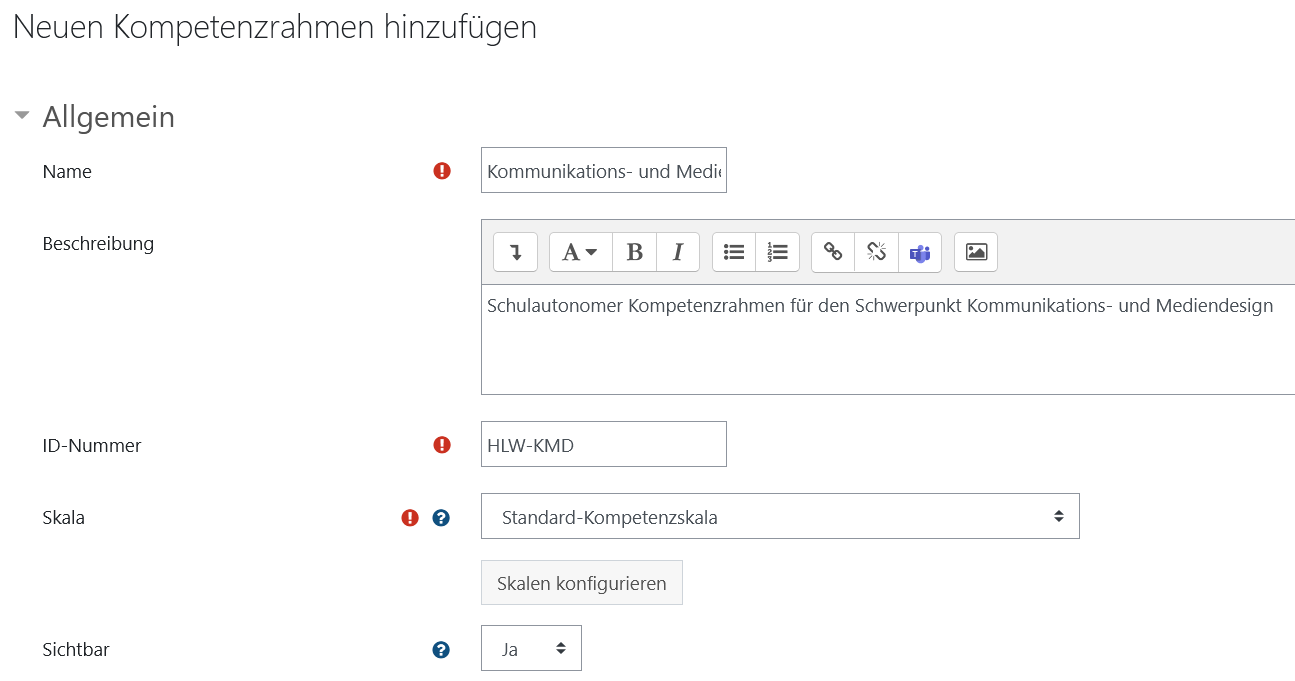
Task: Insert an ordered list in the editor
Action: point(778,252)
